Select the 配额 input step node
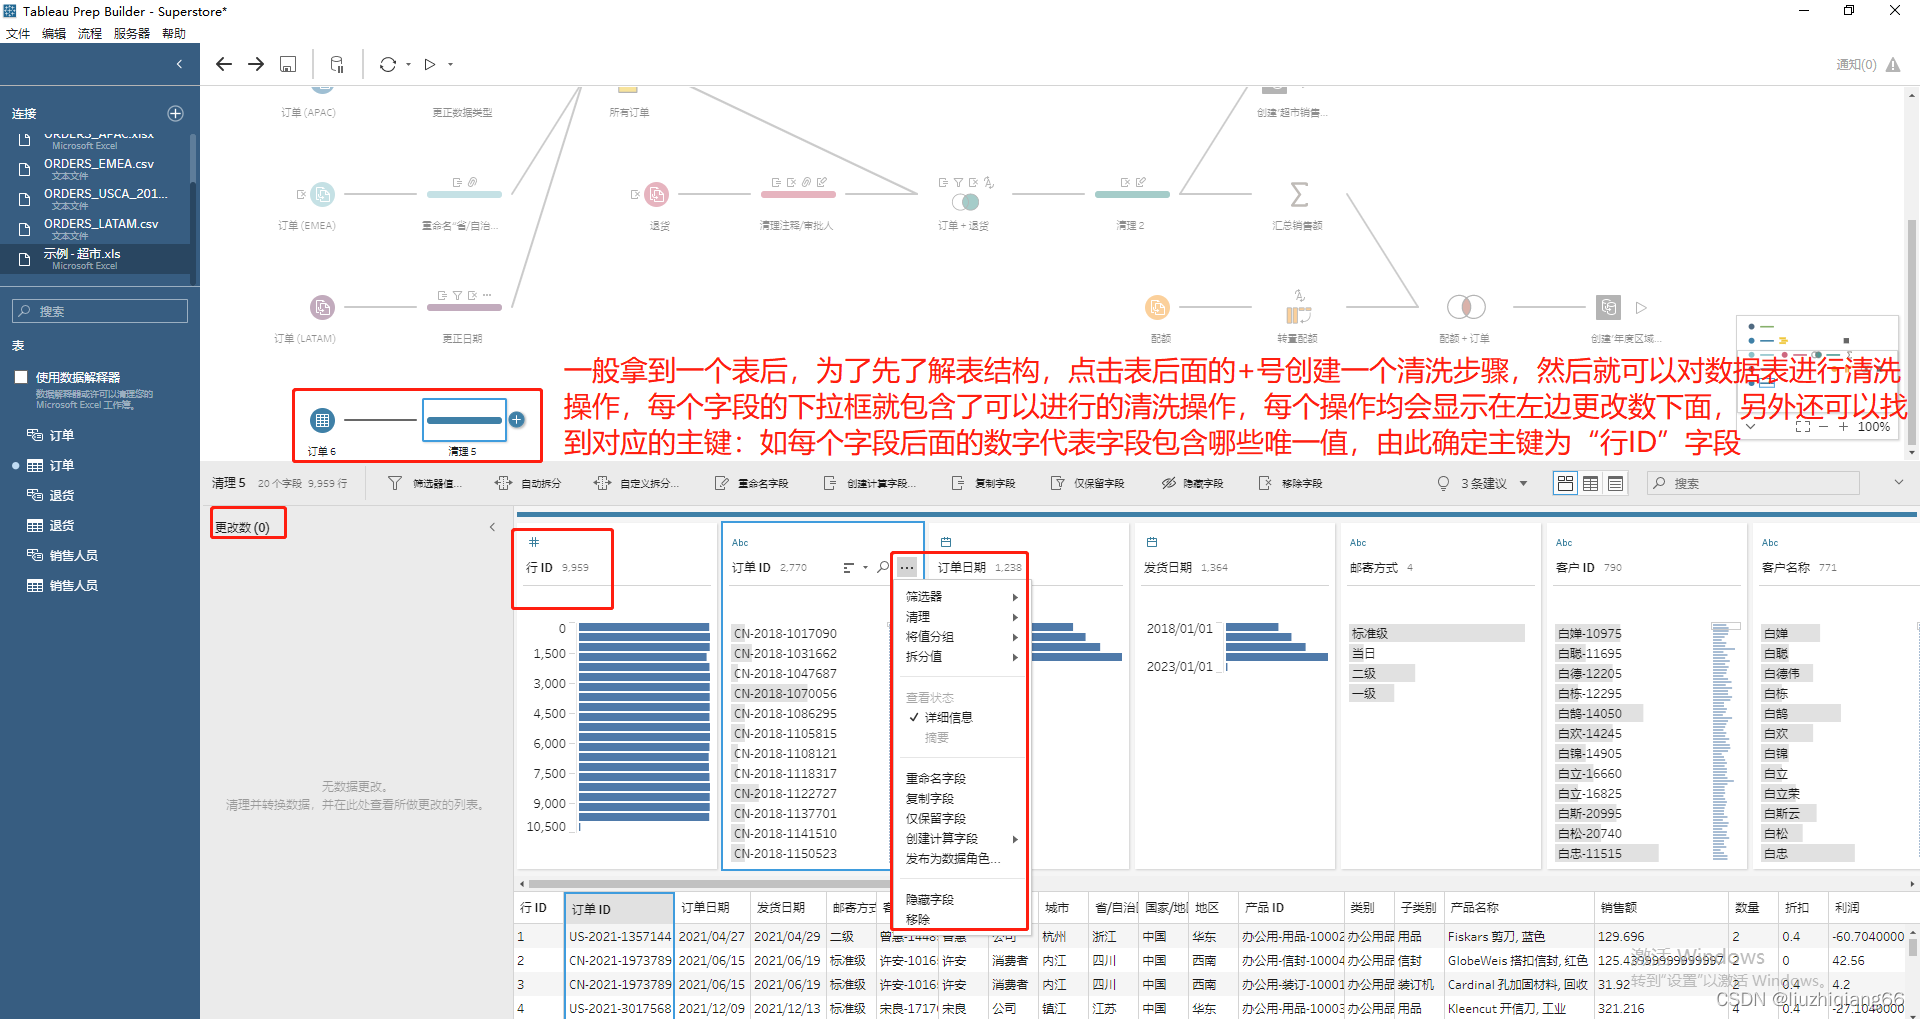Image resolution: width=1920 pixels, height=1019 pixels. pyautogui.click(x=1157, y=307)
